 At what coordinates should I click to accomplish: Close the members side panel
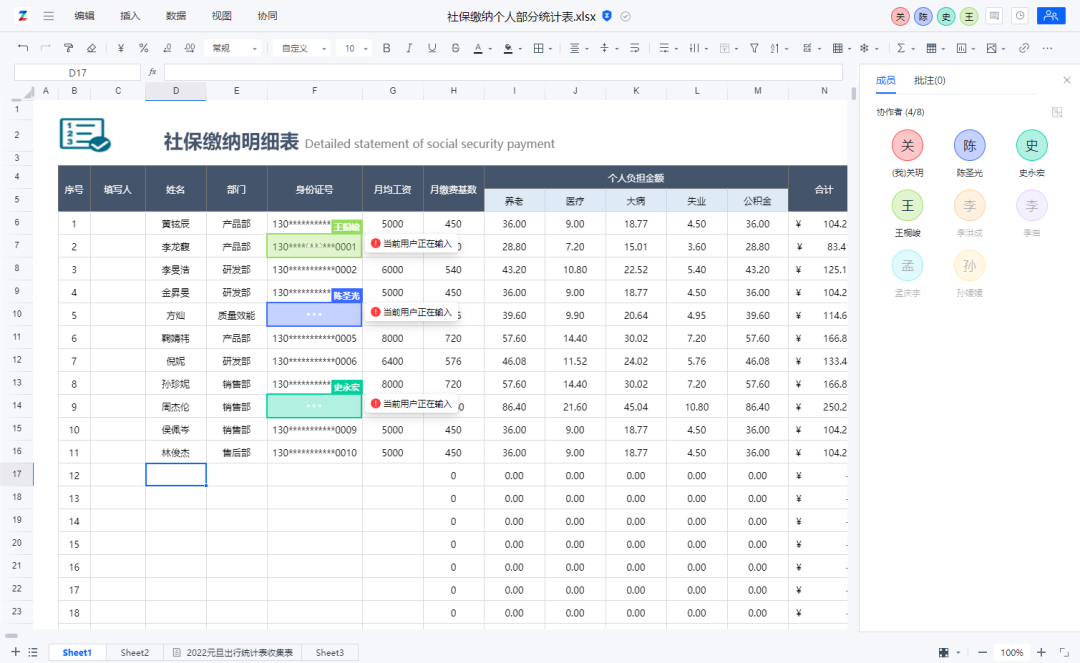point(1067,81)
